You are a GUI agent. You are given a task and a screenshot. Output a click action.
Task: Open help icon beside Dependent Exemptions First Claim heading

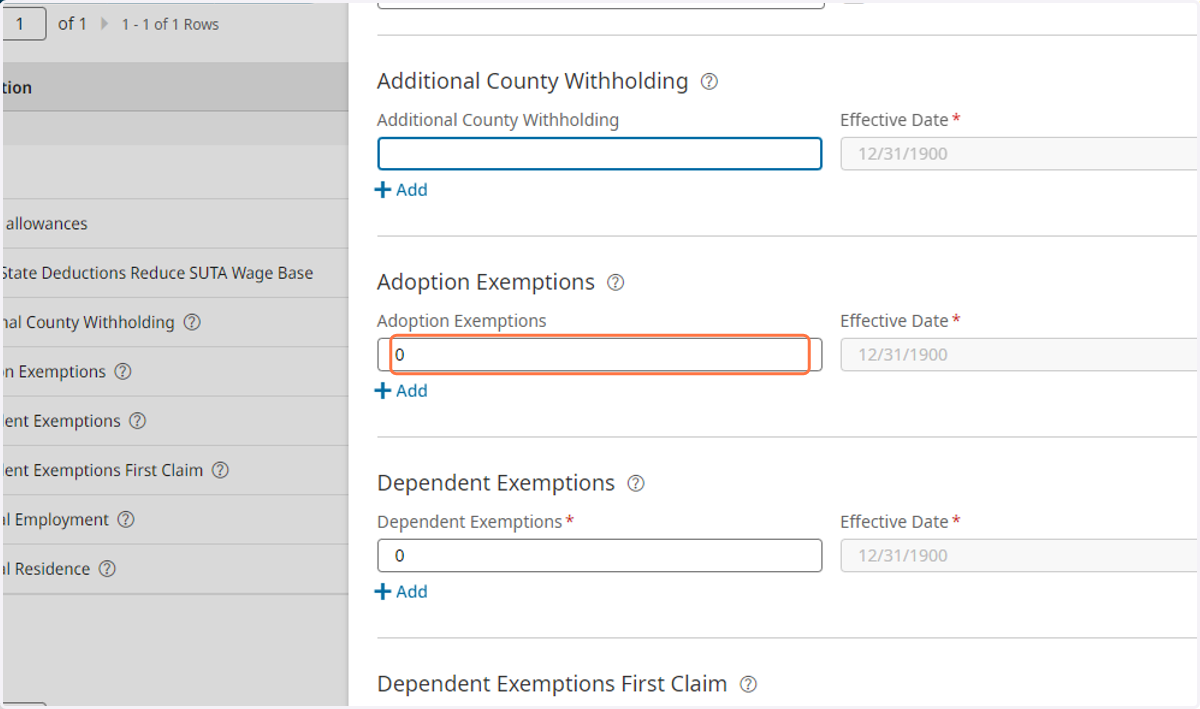748,685
